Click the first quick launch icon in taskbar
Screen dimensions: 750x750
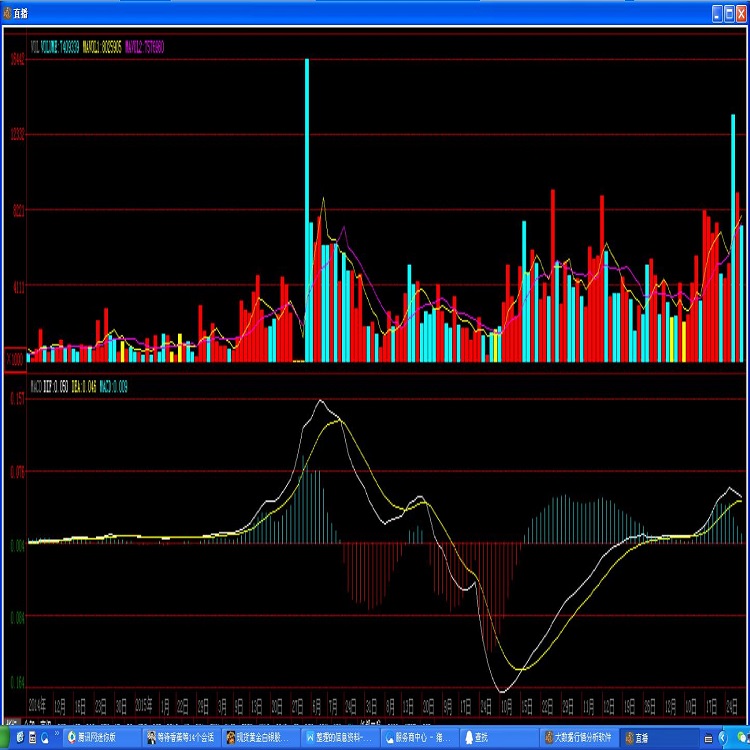tap(20, 737)
